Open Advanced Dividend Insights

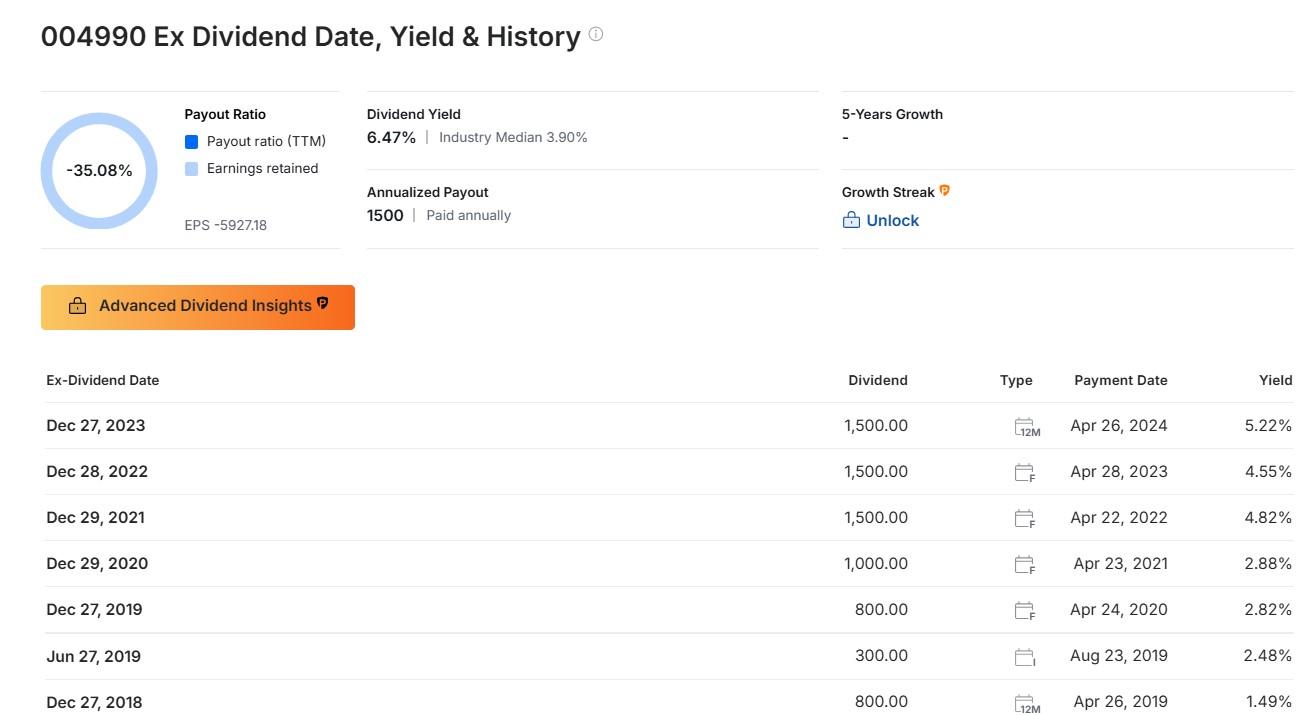pyautogui.click(x=198, y=307)
